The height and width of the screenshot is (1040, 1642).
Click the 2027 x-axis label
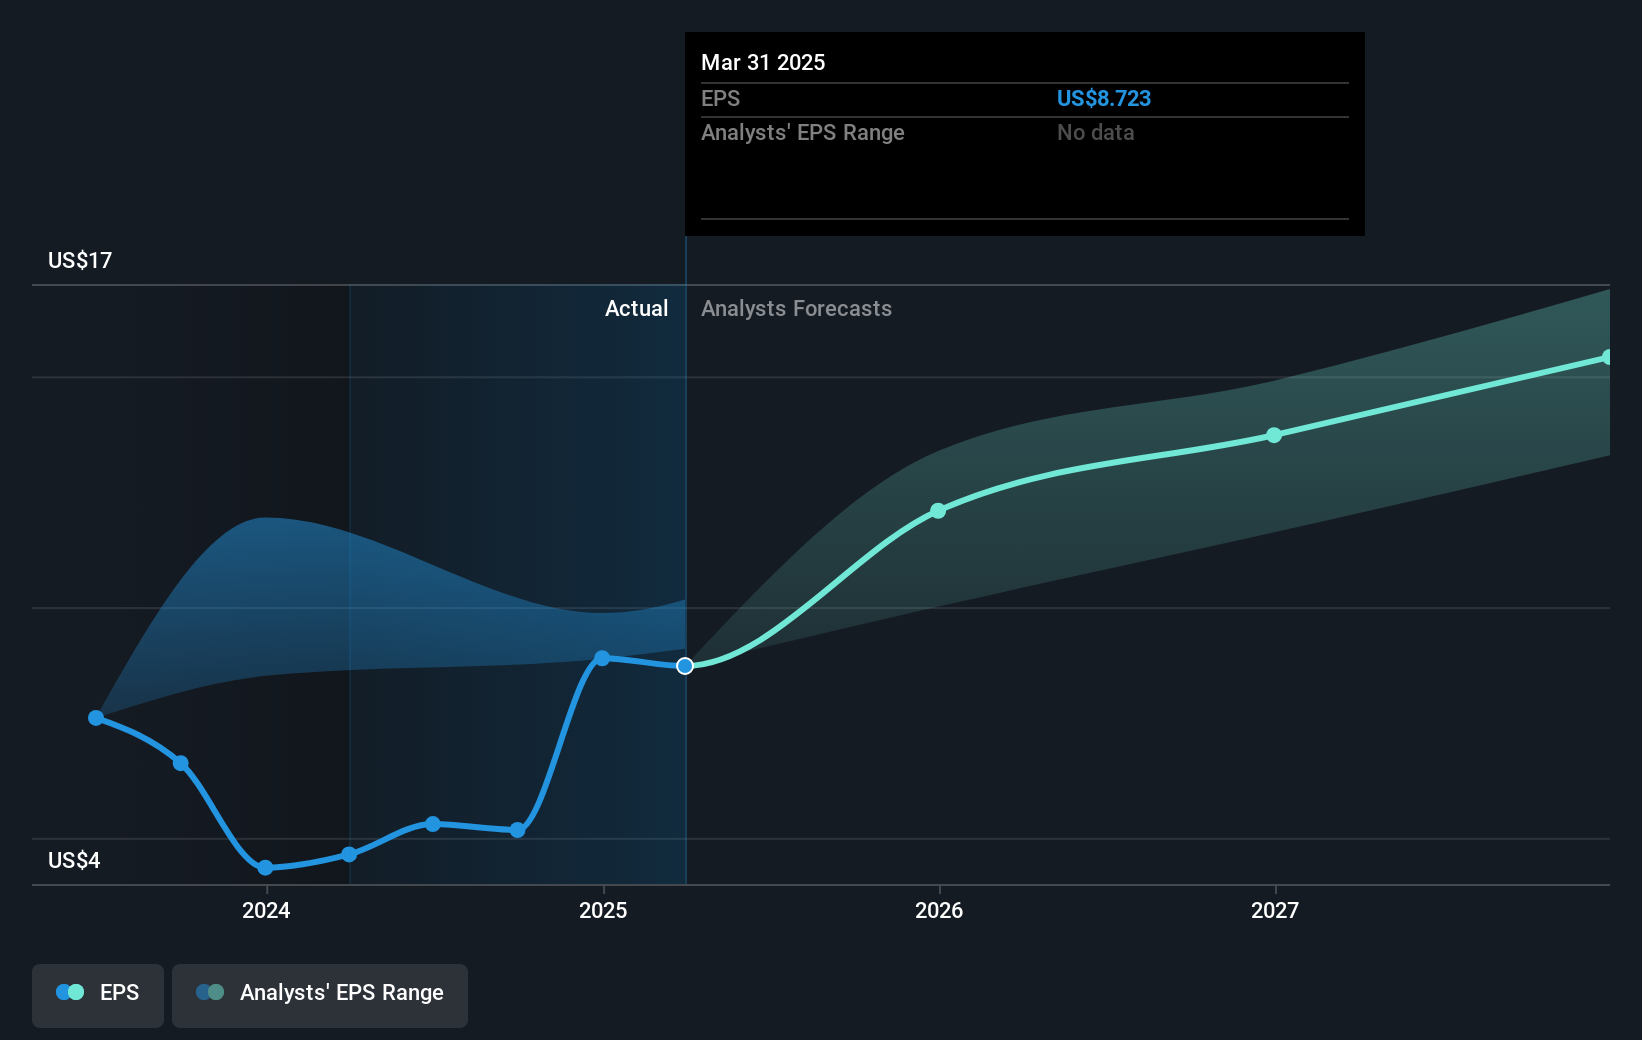1275,910
